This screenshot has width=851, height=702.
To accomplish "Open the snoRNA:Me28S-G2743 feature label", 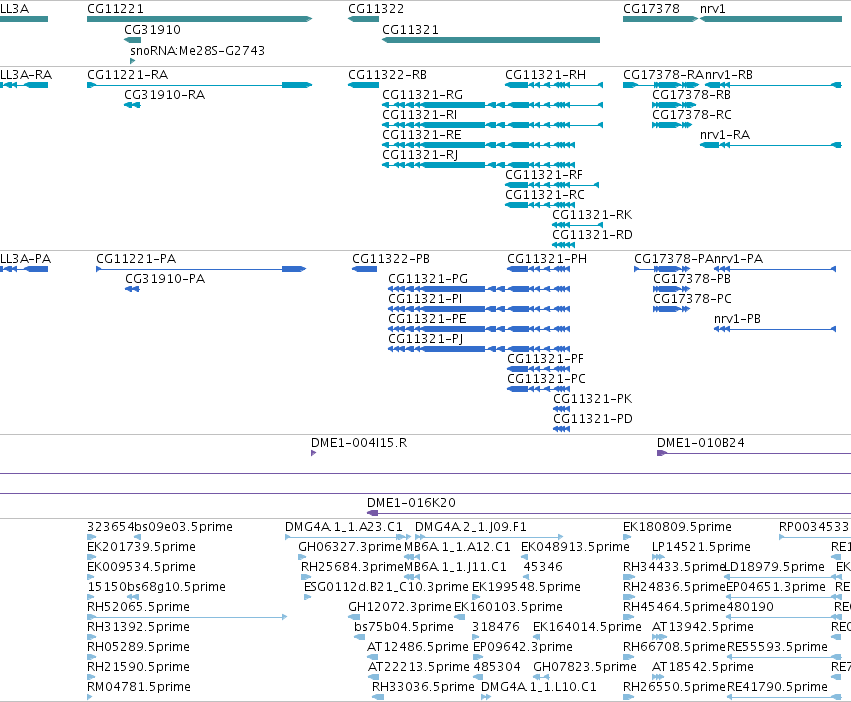I will tap(198, 50).
